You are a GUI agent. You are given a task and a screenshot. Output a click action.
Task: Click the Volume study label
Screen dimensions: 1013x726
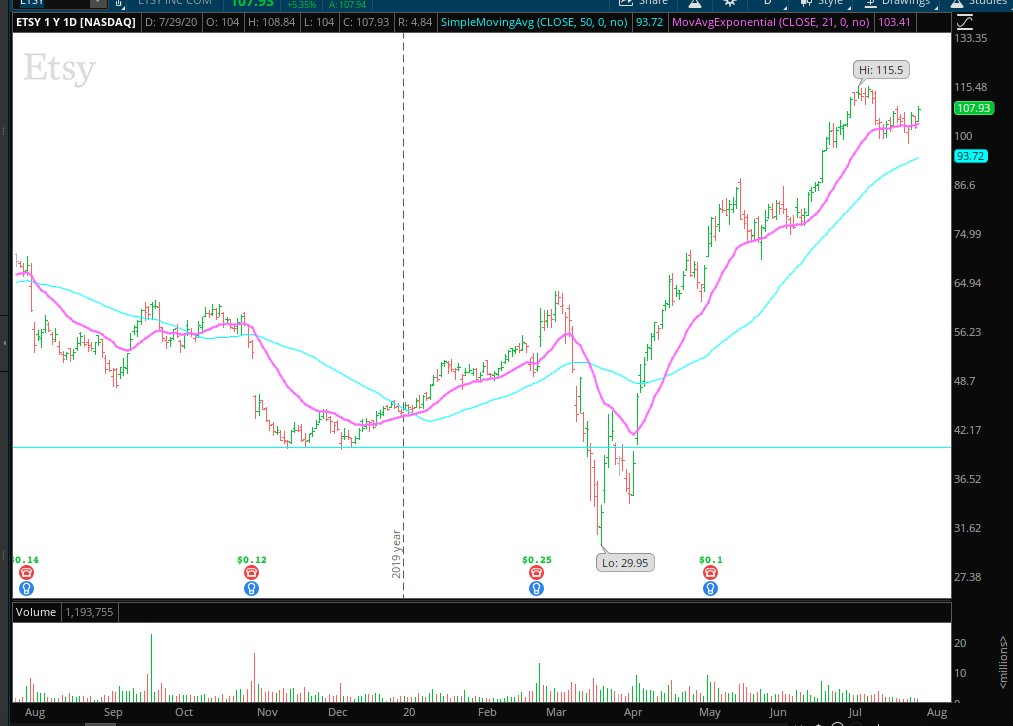(x=36, y=612)
